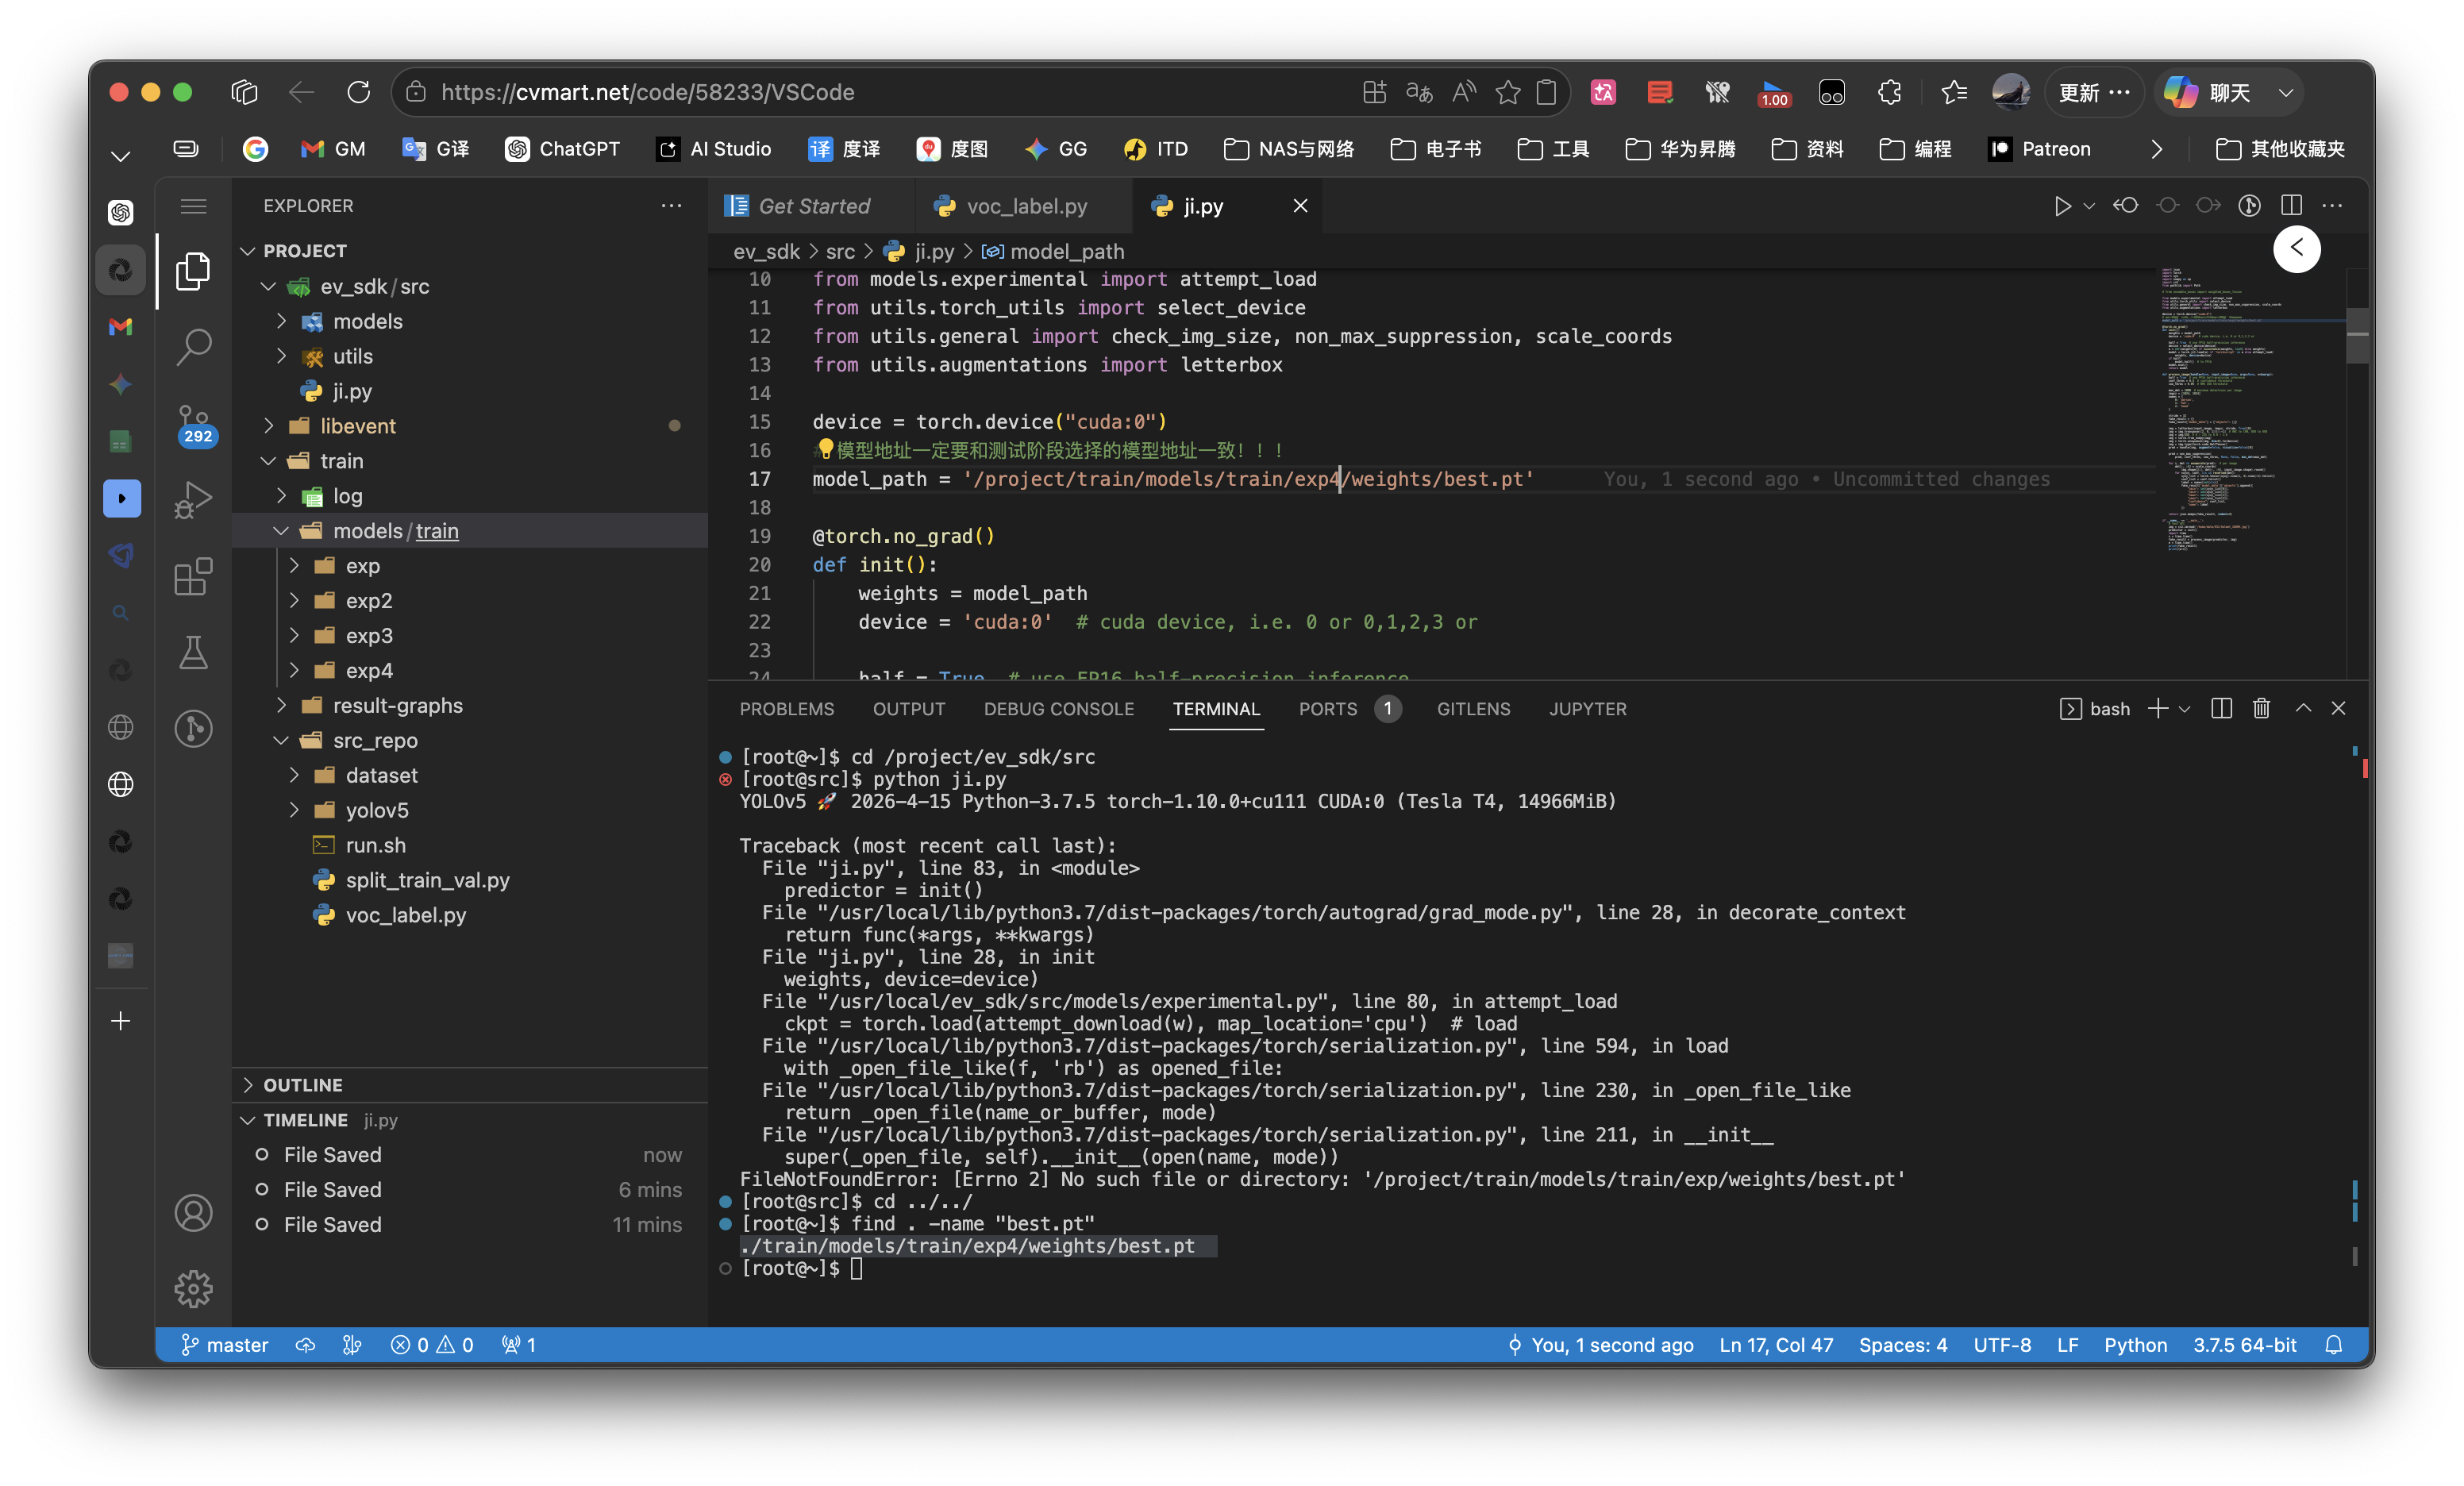Open the Search view in activity bar
This screenshot has height=1486, width=2464.
(193, 346)
